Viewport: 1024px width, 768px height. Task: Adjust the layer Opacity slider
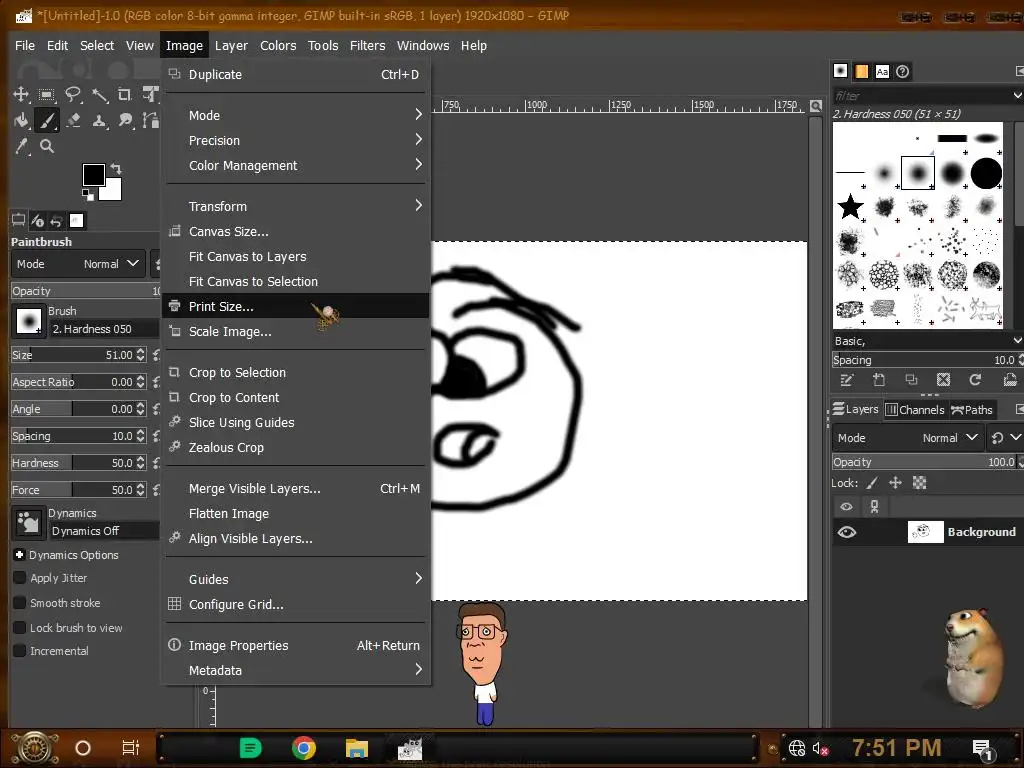tap(923, 462)
